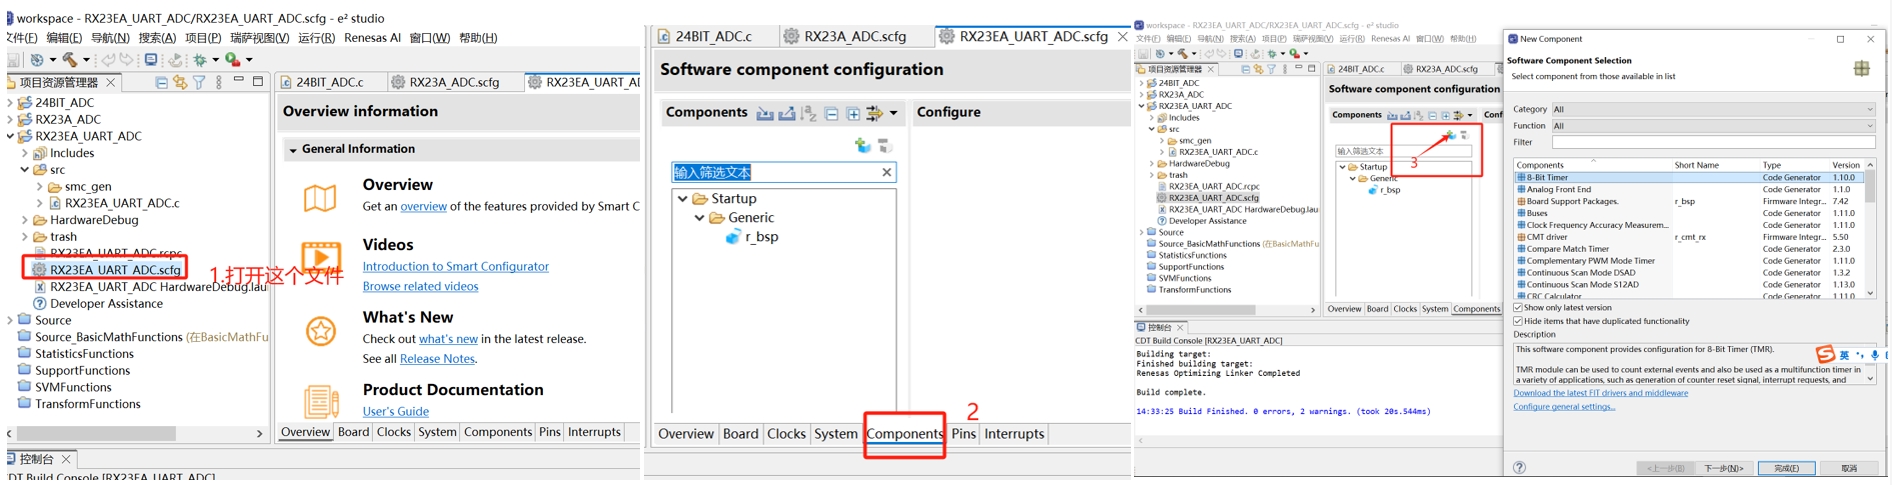Image resolution: width=1892 pixels, height=485 pixels.
Task: Click the run launch icon in left toolbar
Action: pos(232,60)
